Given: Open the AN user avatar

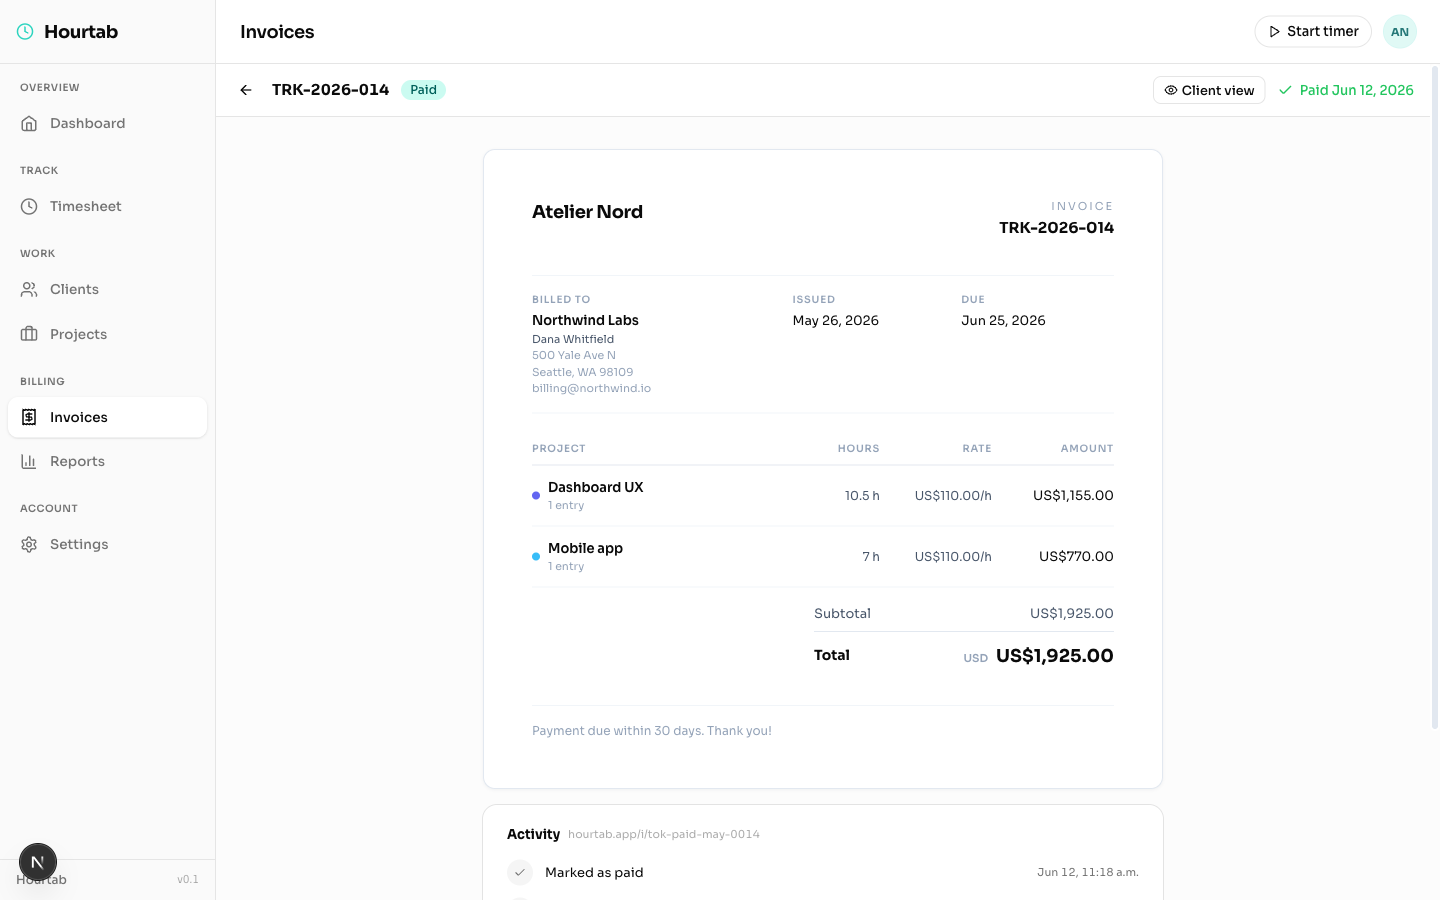Looking at the screenshot, I should (1400, 32).
